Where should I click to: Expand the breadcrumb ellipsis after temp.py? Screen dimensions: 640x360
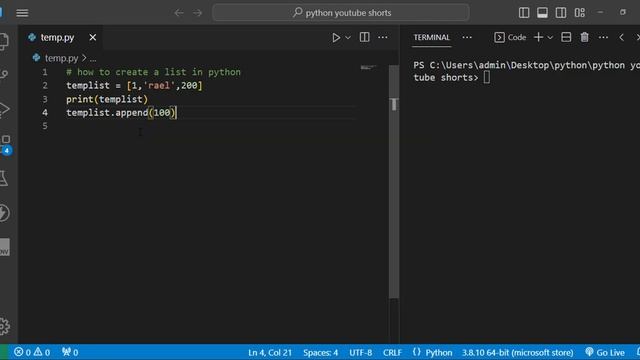93,59
